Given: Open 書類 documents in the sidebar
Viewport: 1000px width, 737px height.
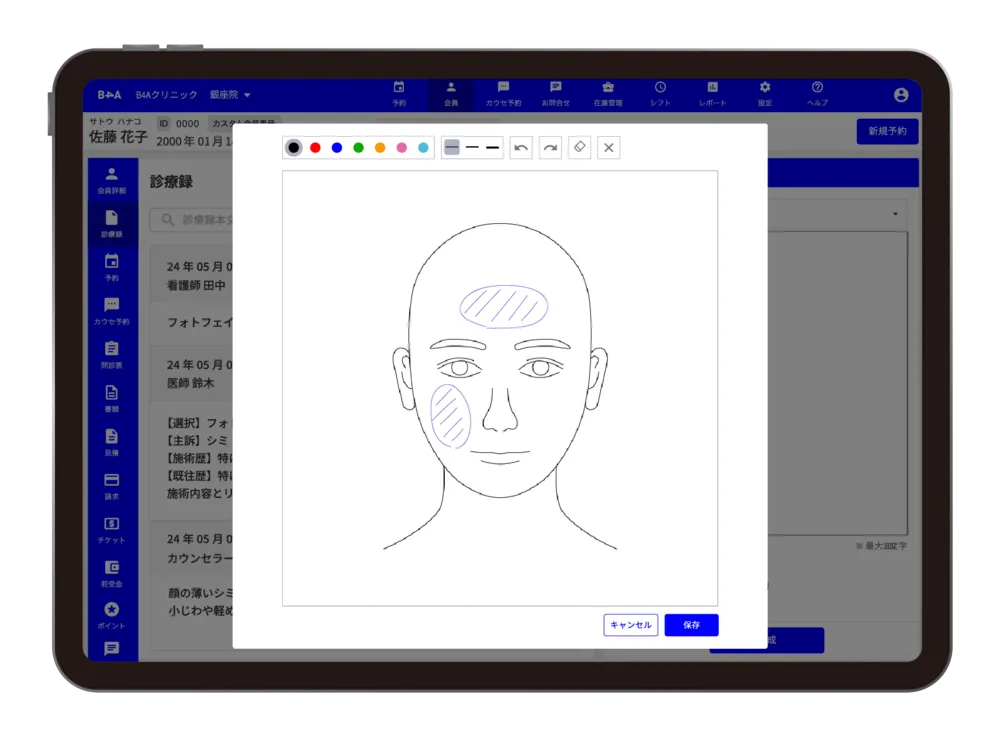Looking at the screenshot, I should point(112,399).
